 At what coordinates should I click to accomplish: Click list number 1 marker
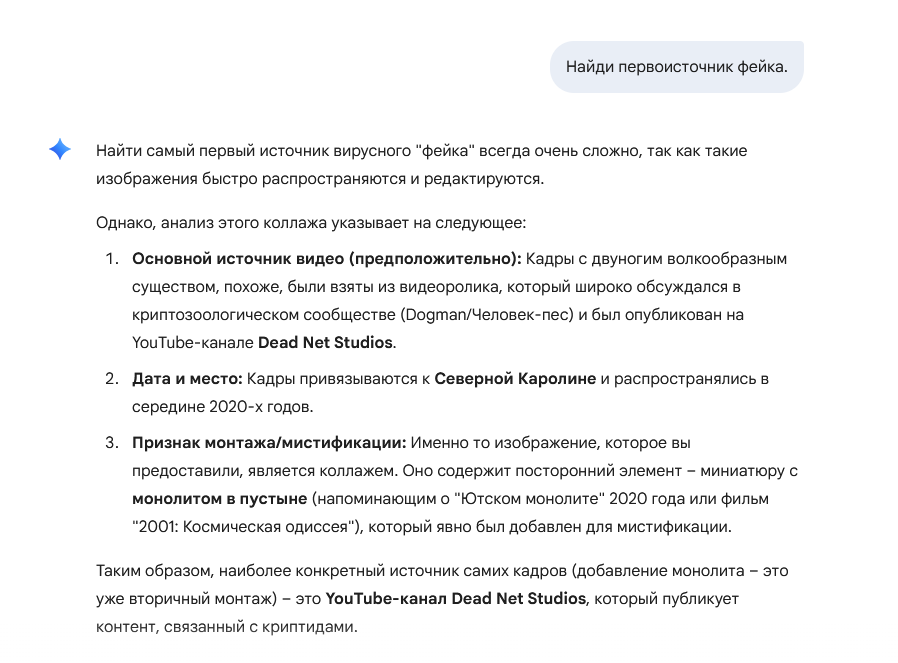[x=112, y=258]
